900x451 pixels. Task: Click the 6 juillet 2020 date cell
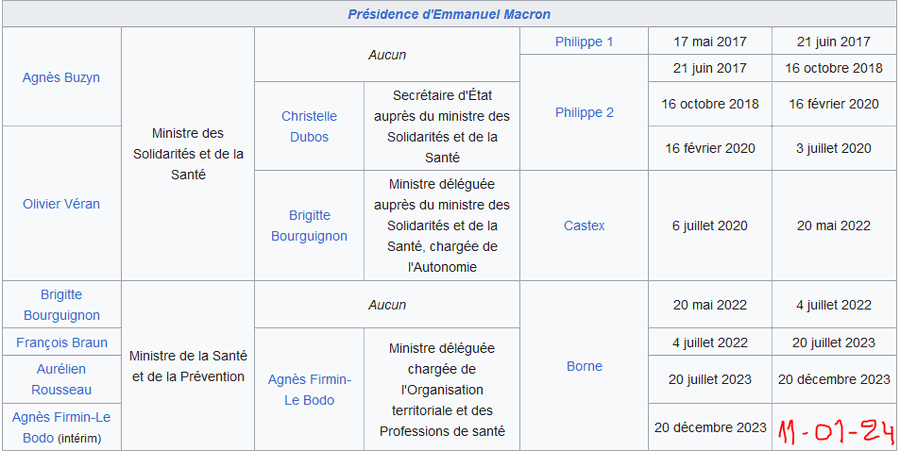point(709,225)
